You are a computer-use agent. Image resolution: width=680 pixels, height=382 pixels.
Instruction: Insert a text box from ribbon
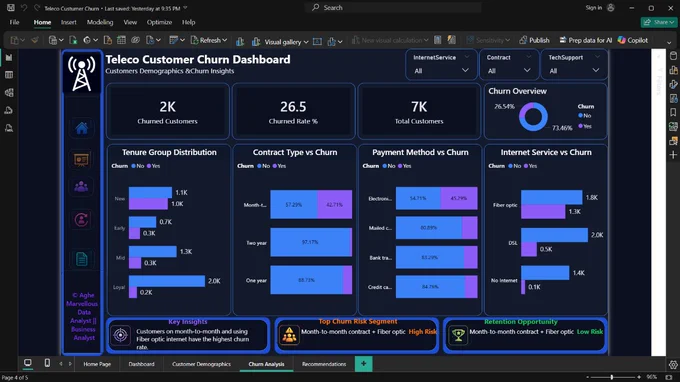[317, 41]
